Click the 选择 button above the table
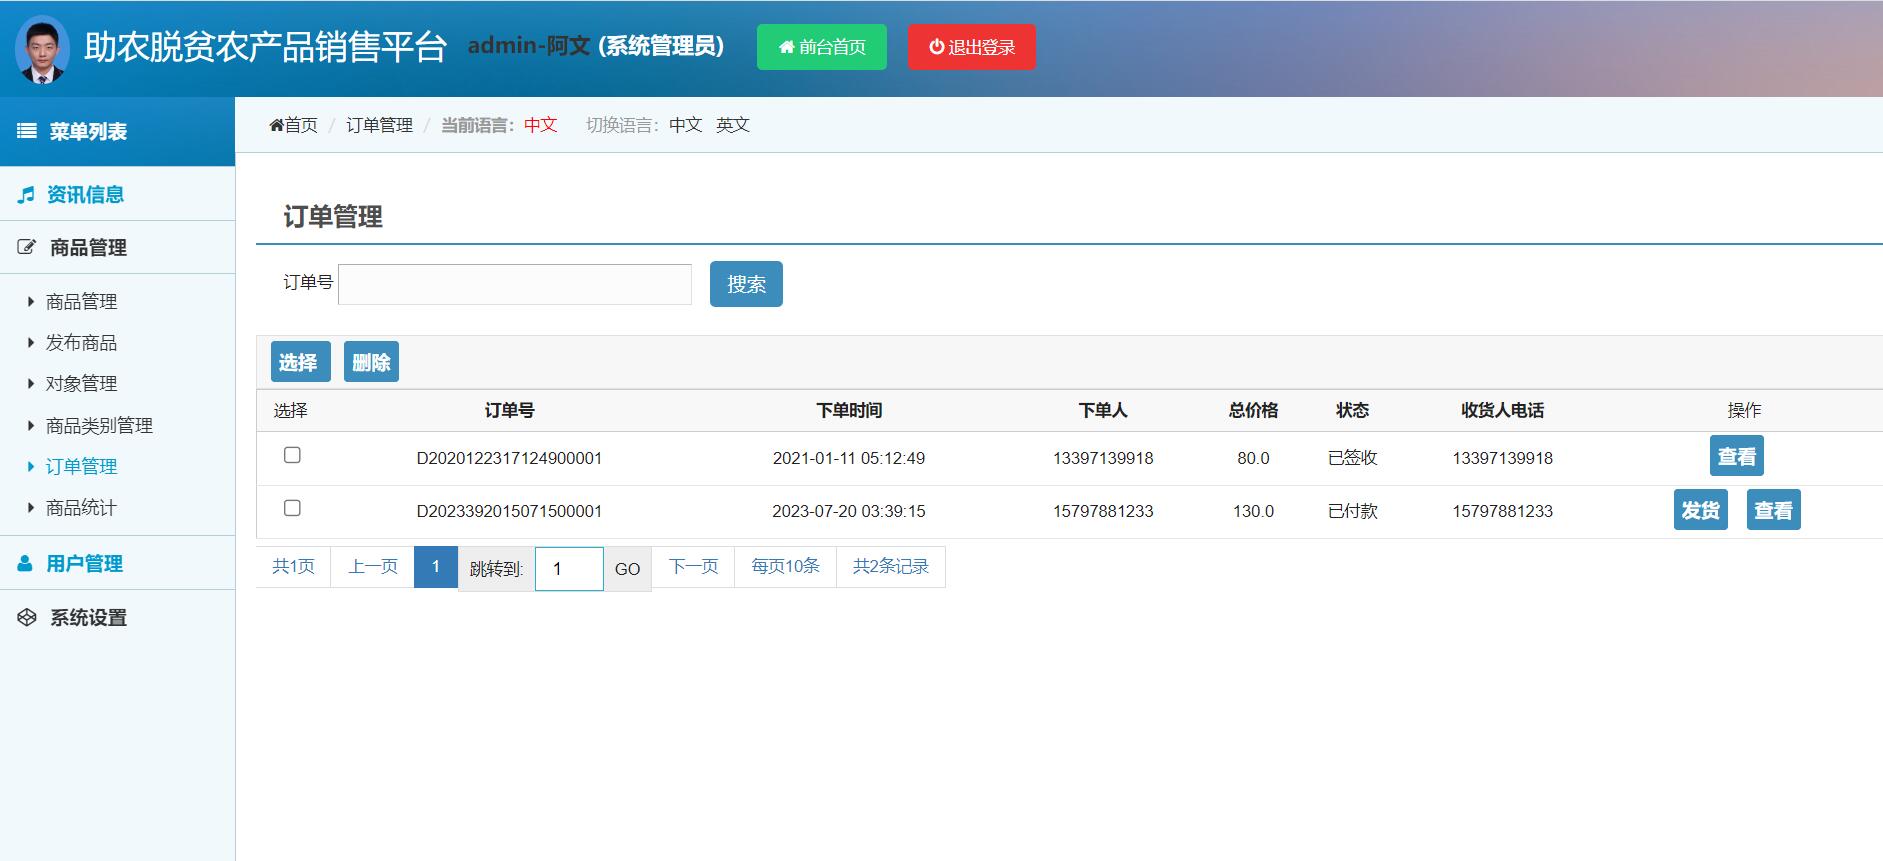 300,361
